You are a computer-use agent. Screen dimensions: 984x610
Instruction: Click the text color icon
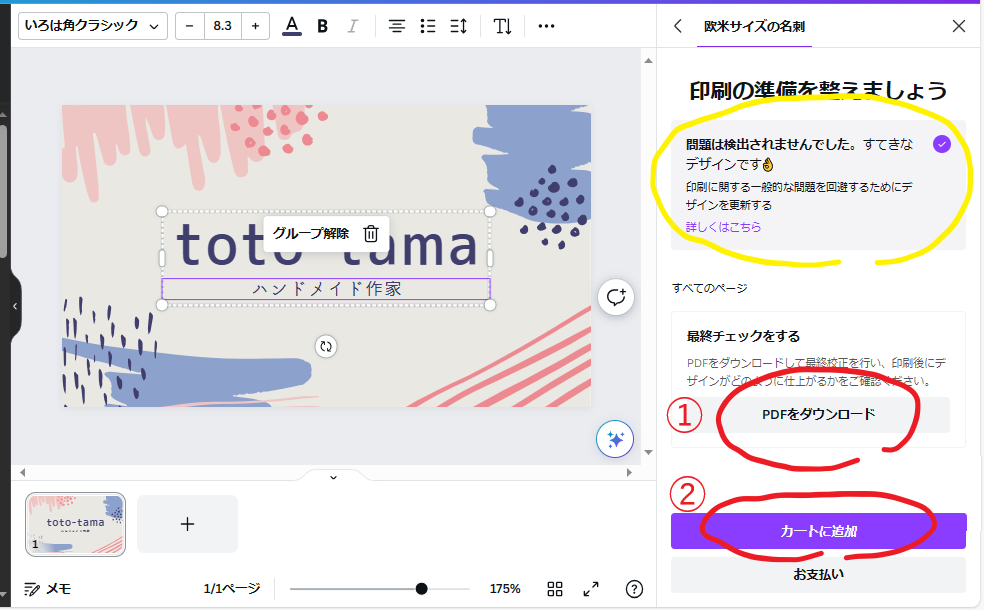coord(291,26)
